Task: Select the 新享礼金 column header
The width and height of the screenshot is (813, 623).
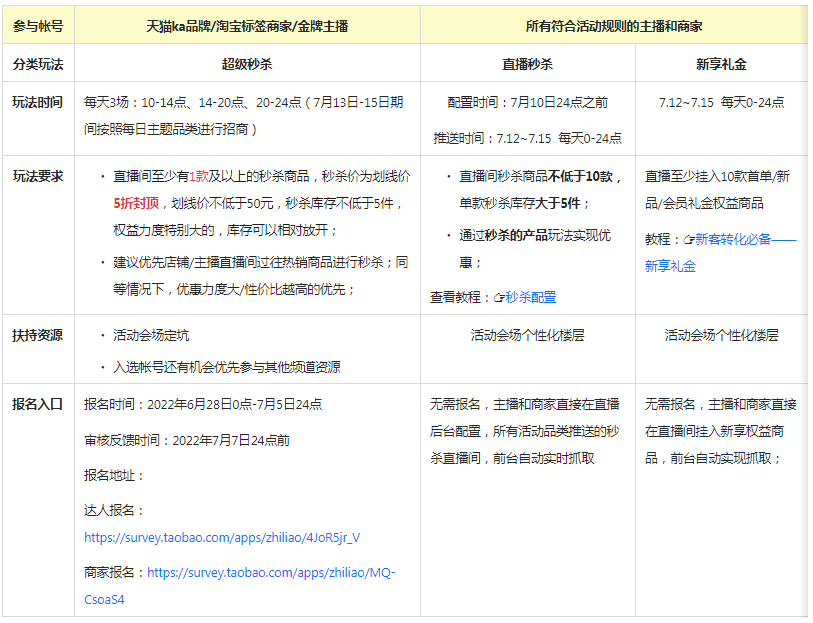Action: click(x=722, y=64)
